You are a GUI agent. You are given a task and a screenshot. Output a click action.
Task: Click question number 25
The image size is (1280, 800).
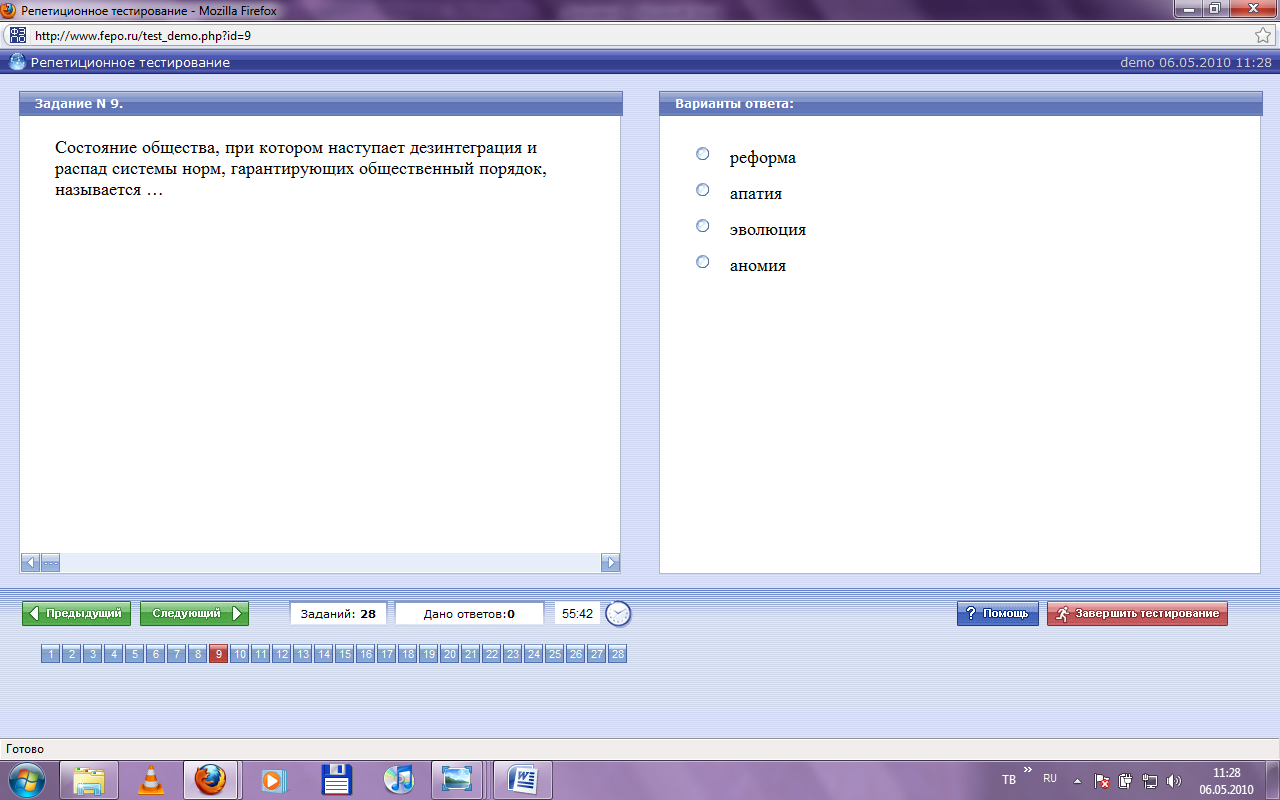pyautogui.click(x=554, y=654)
